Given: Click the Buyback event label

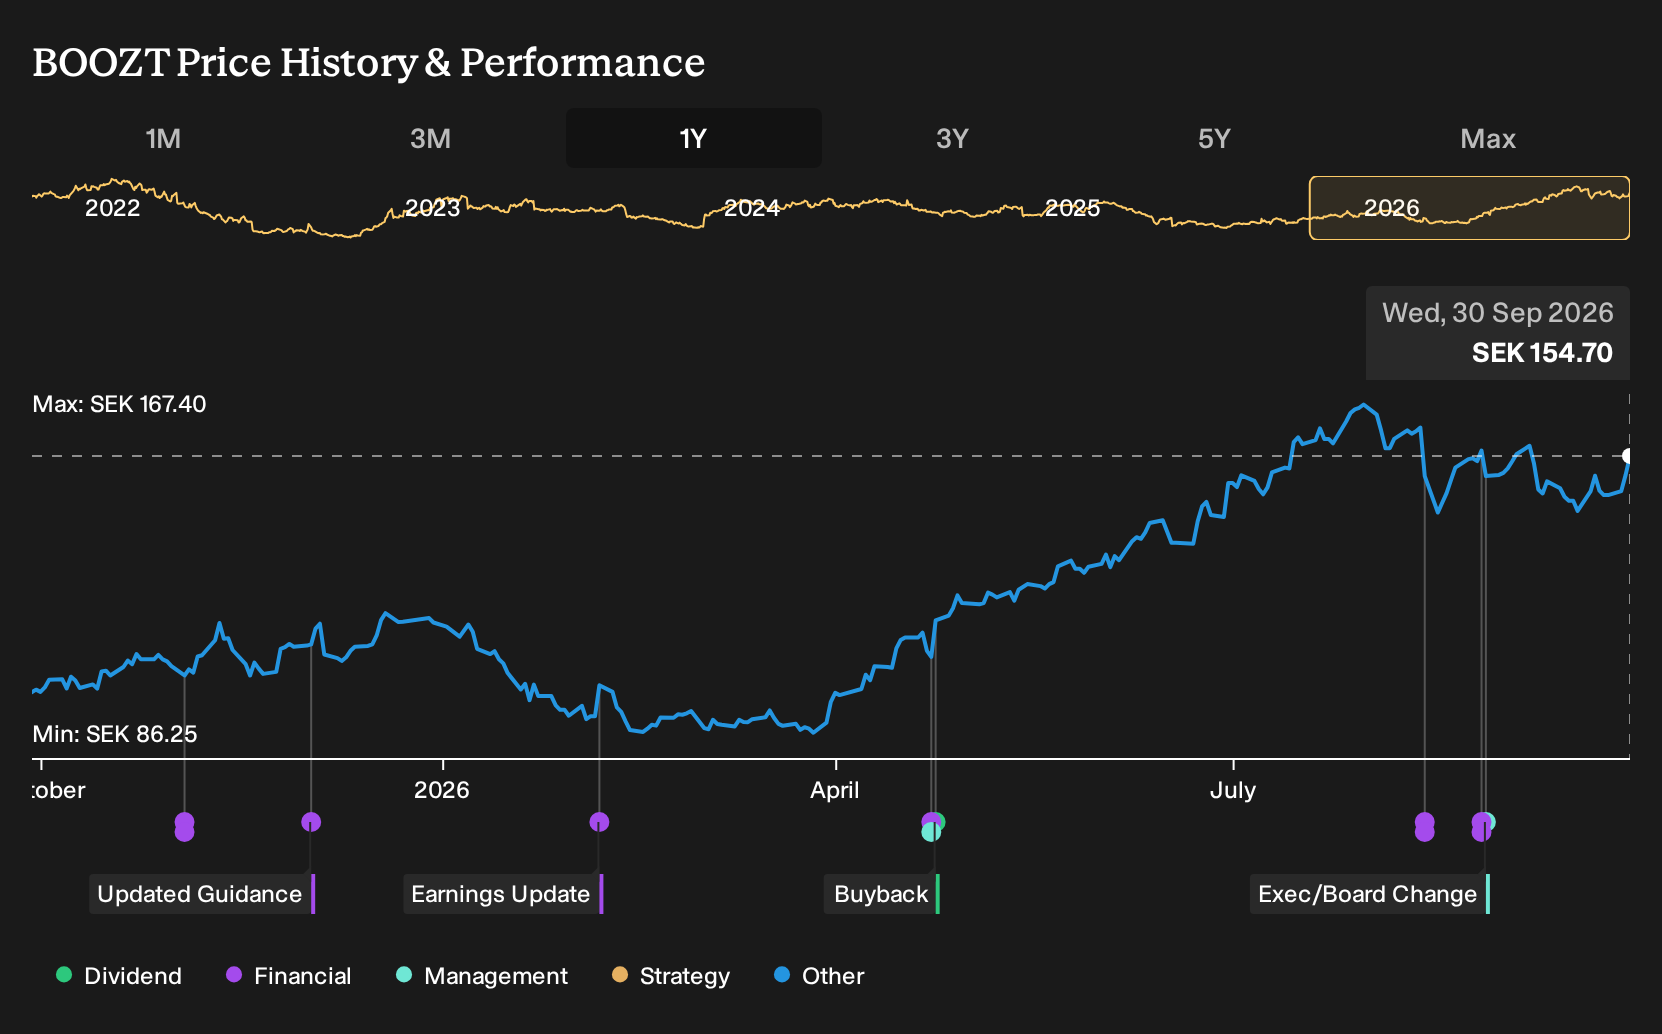Looking at the screenshot, I should click(x=882, y=894).
